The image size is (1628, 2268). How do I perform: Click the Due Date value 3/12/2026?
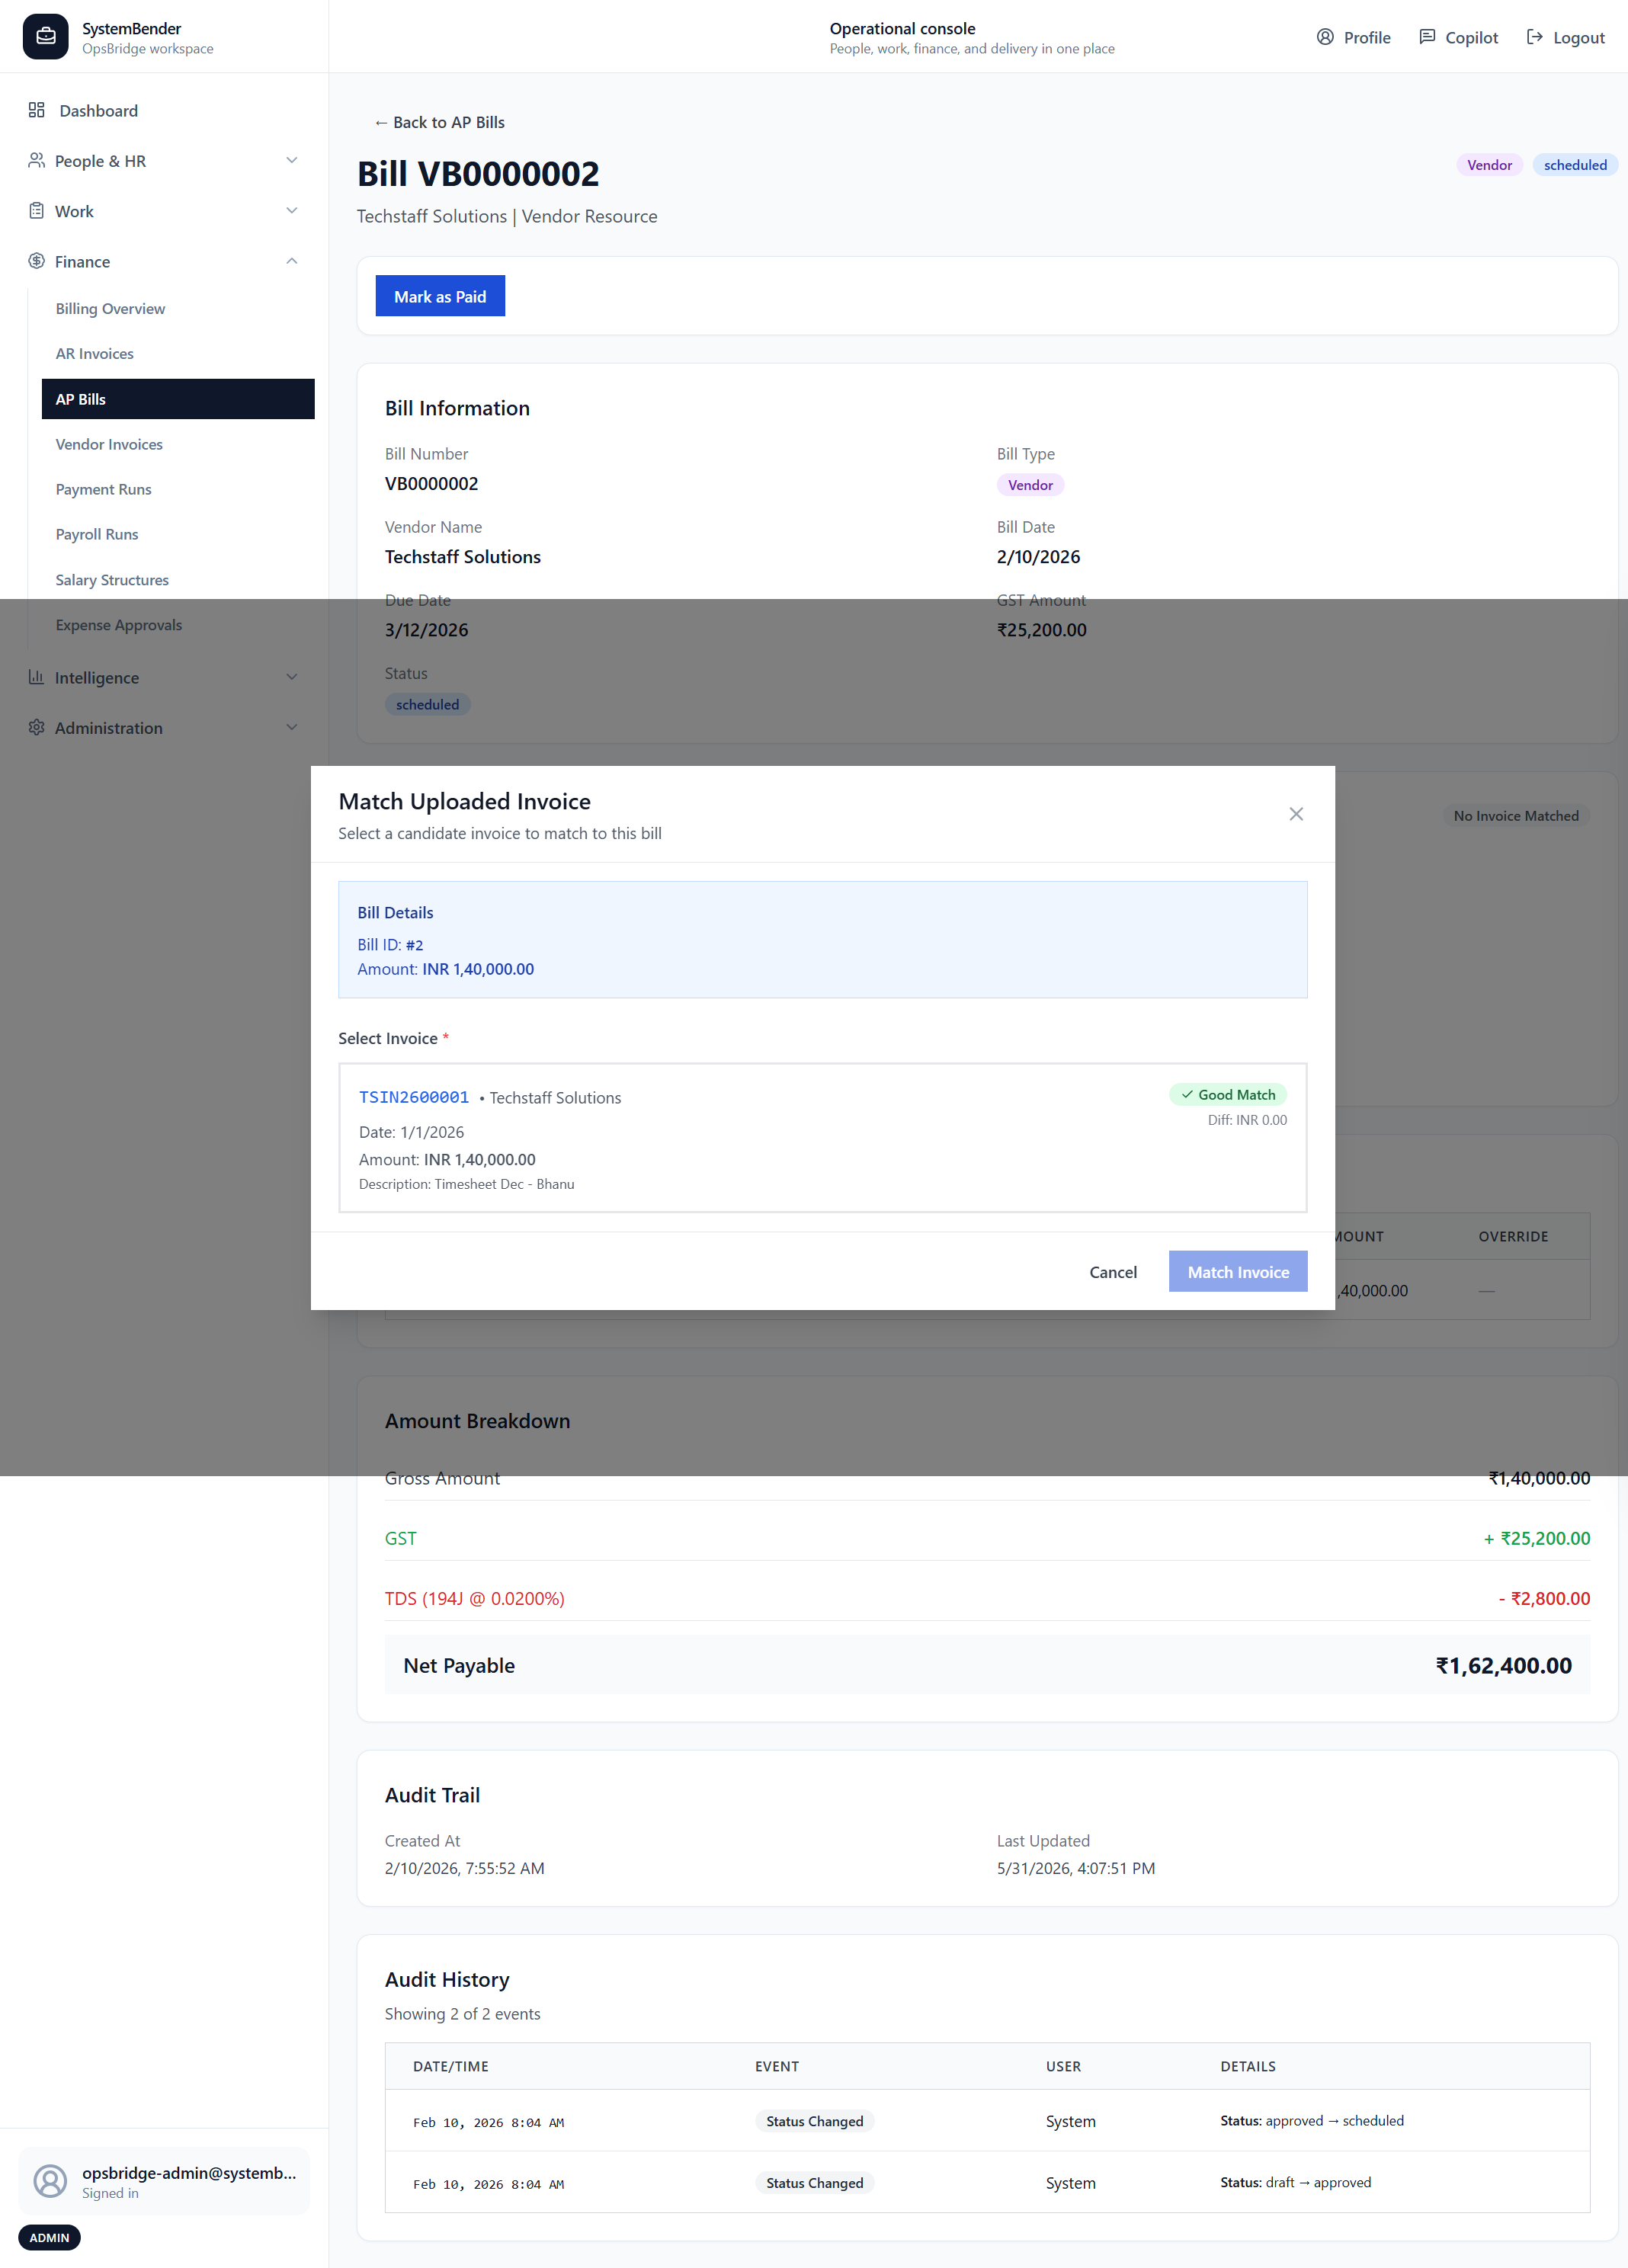point(427,630)
